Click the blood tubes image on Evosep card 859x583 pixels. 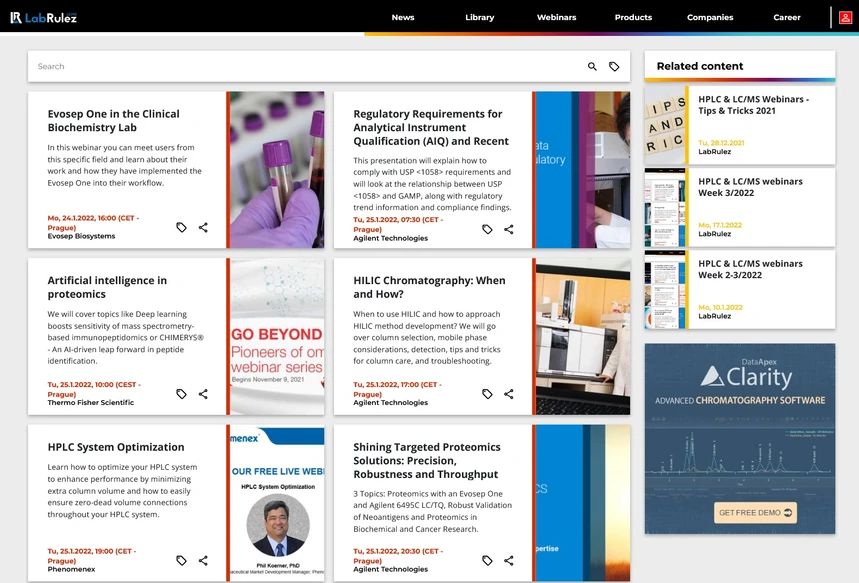[x=277, y=170]
